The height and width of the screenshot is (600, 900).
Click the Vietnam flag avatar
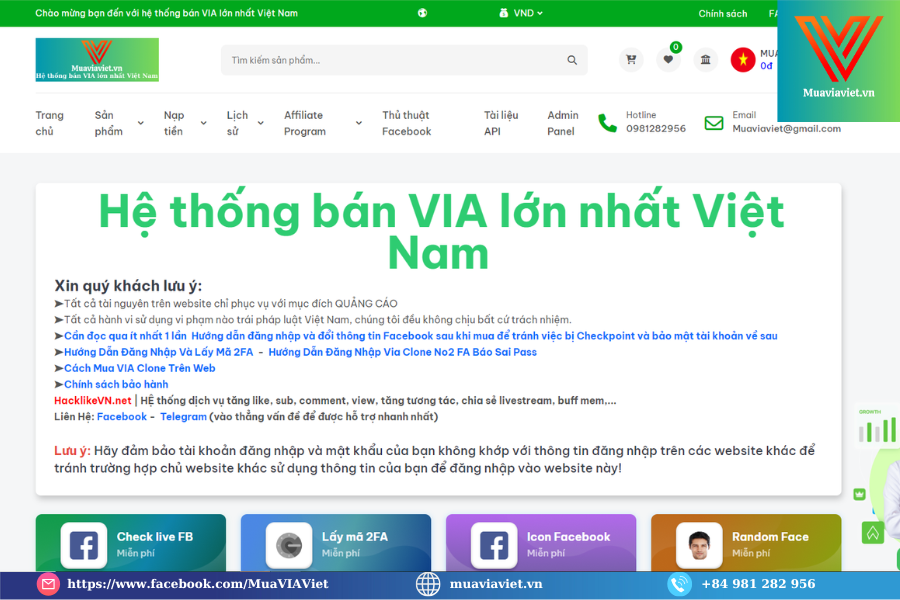coord(743,60)
